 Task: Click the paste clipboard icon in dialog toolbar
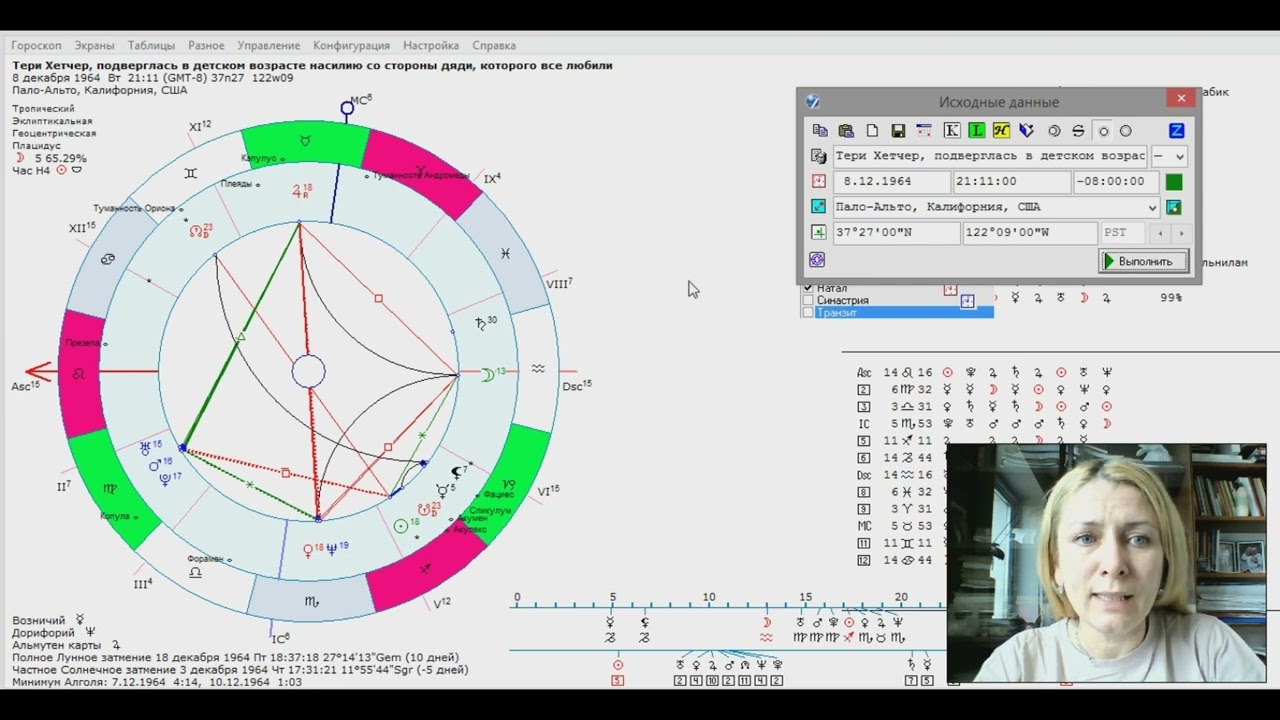pos(846,131)
